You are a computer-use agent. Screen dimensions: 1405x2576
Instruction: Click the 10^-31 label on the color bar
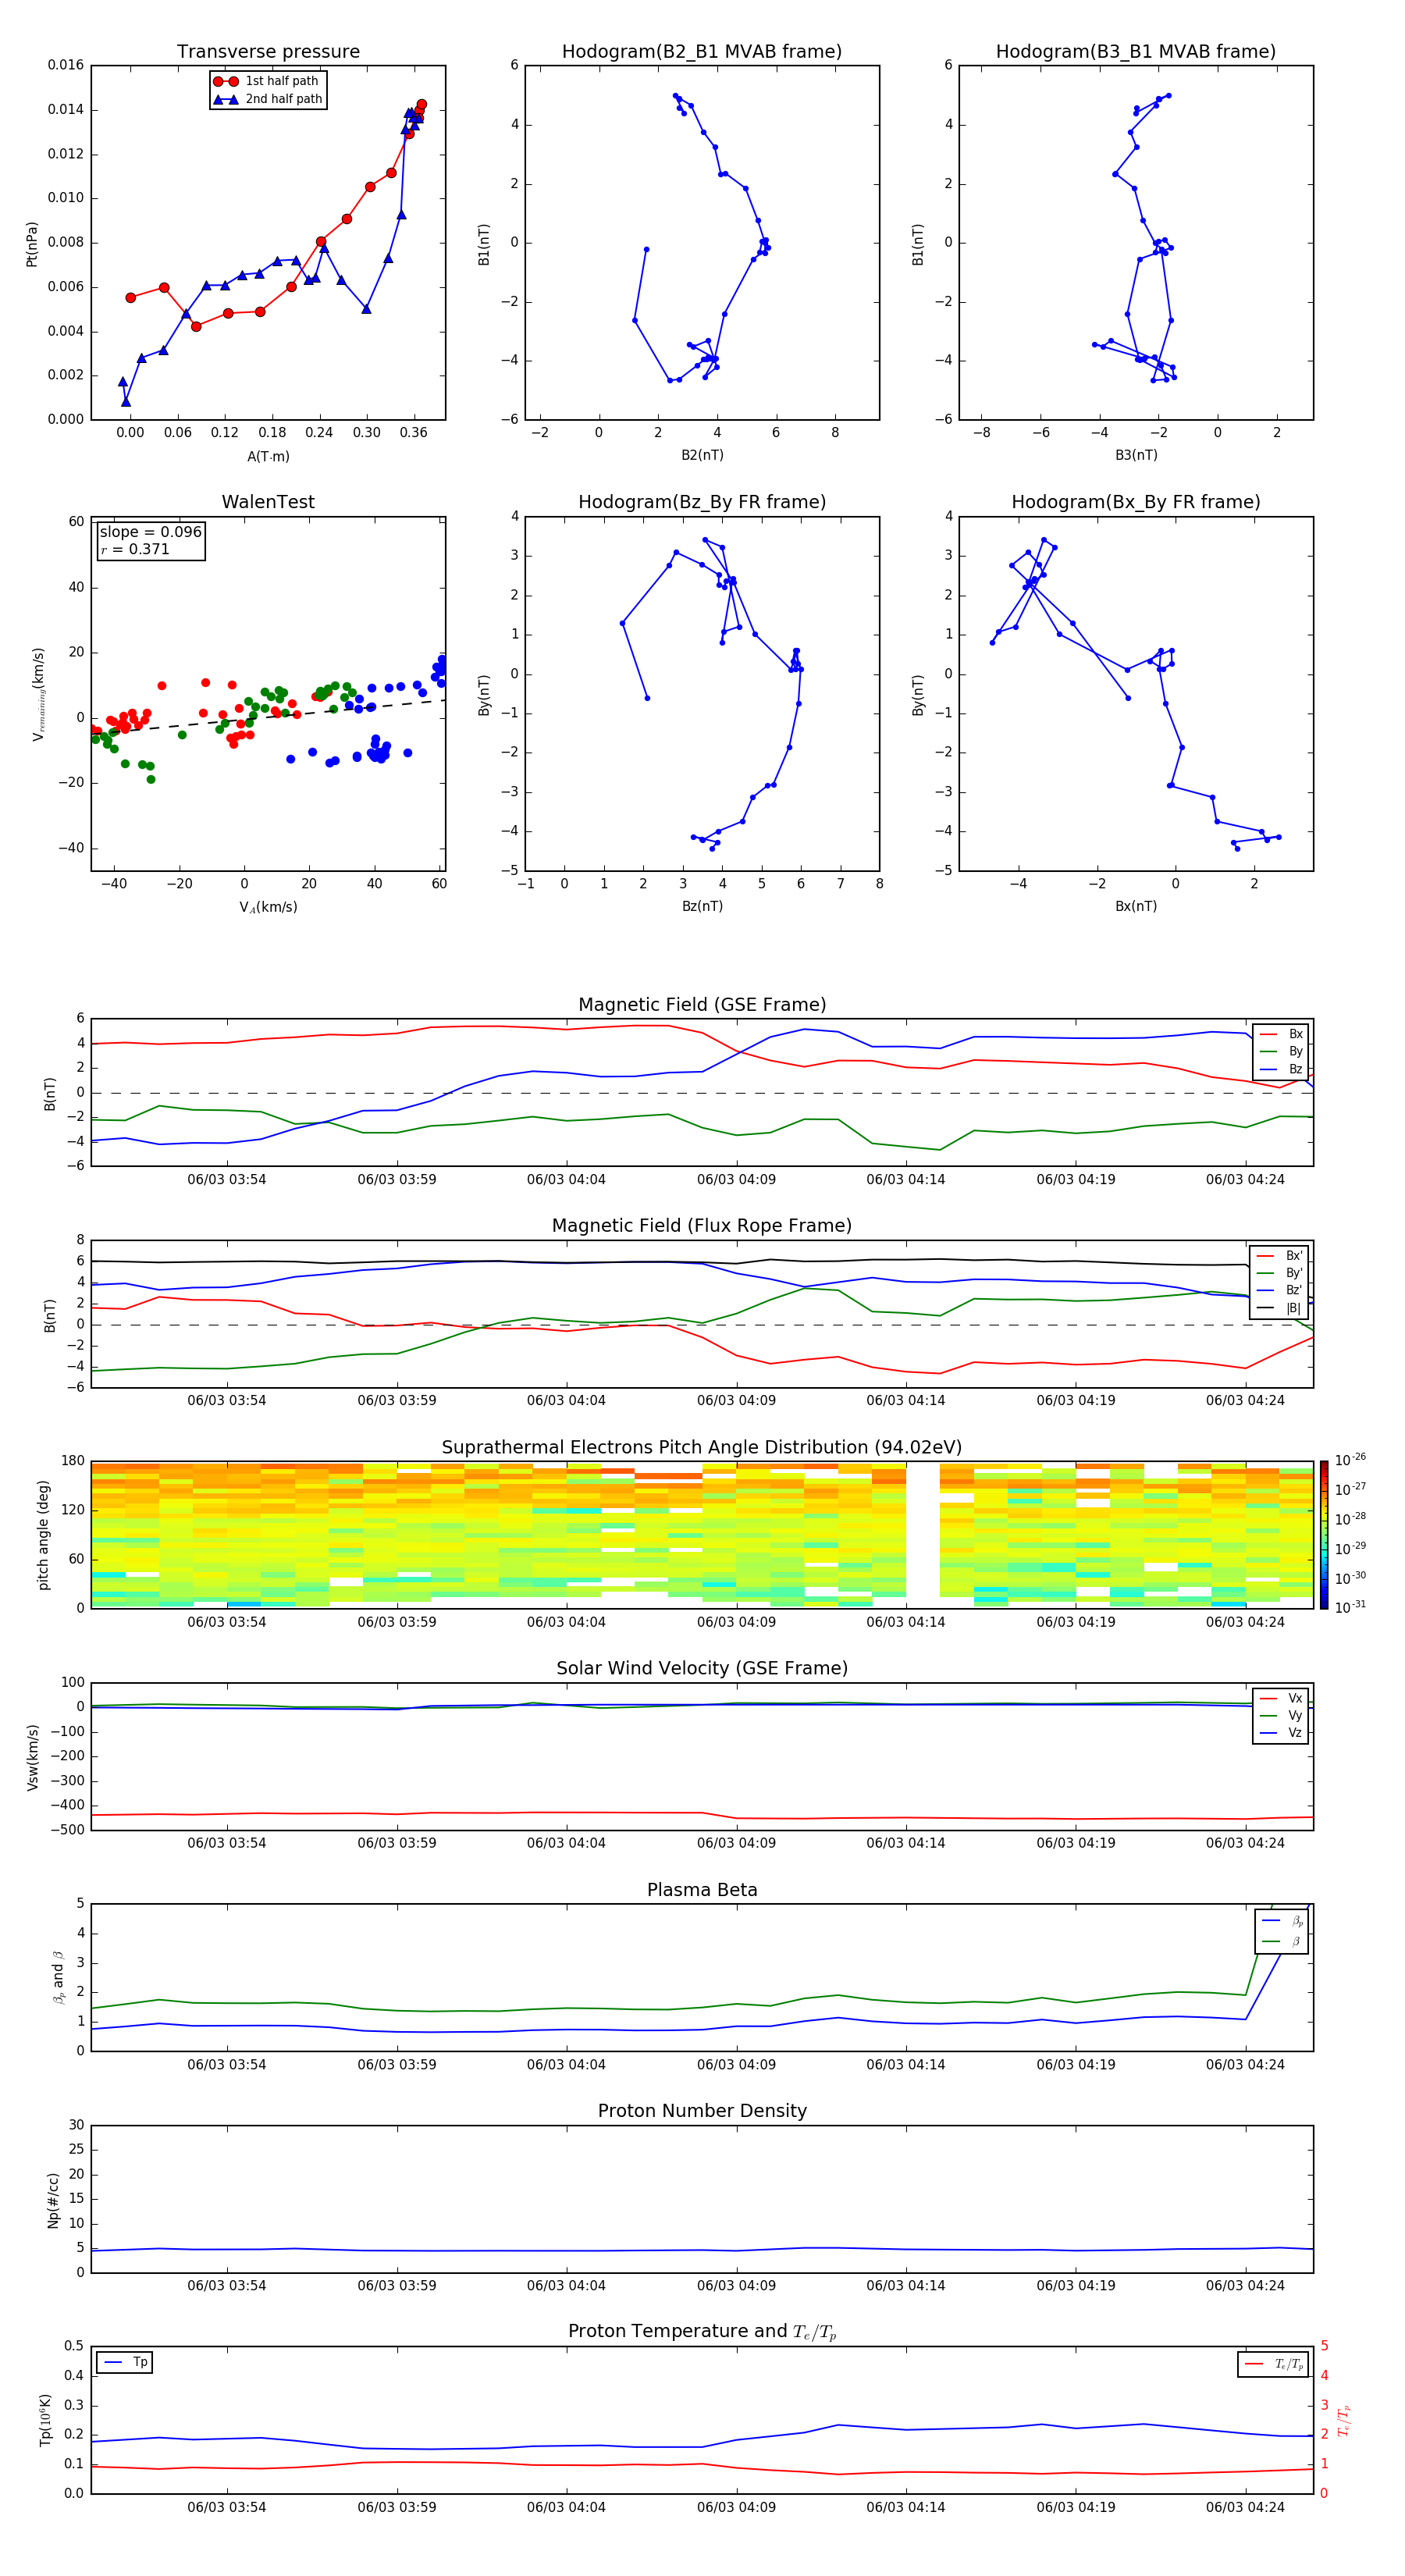tap(1349, 1607)
